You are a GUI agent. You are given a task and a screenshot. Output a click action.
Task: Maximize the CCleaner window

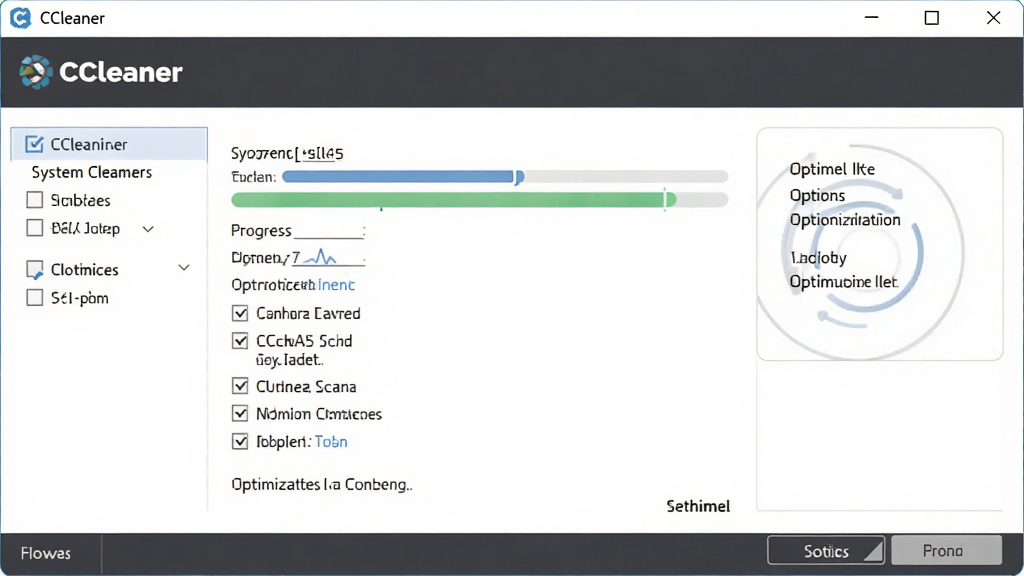932,18
